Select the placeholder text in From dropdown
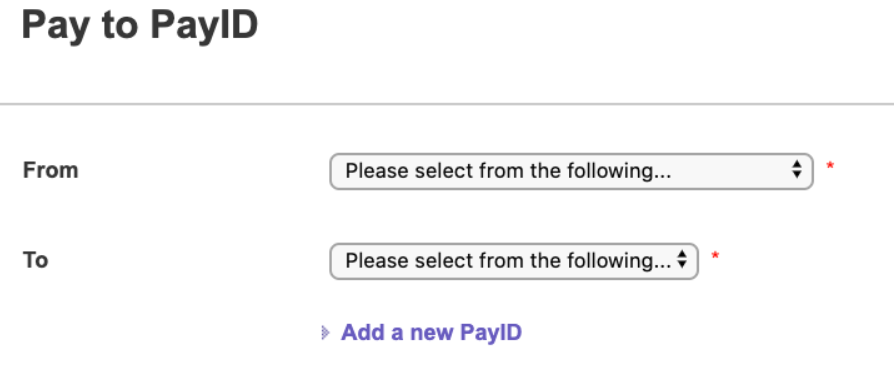Viewport: 896px width, 372px height. (508, 171)
